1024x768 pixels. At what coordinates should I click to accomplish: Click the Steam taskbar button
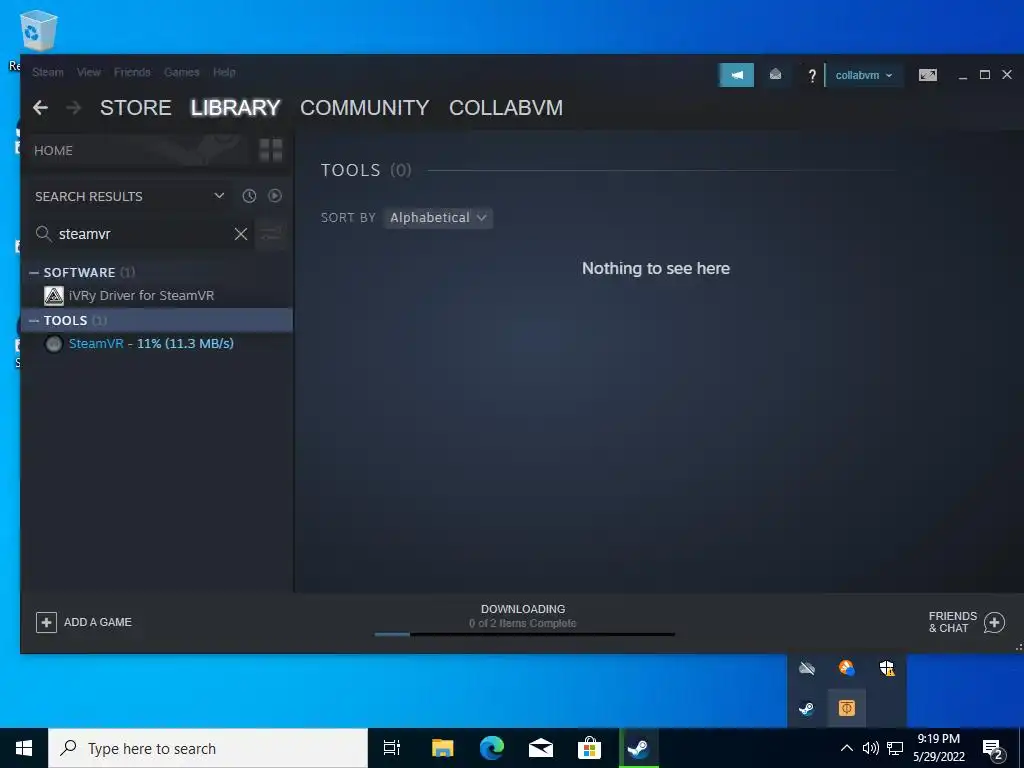[x=639, y=748]
